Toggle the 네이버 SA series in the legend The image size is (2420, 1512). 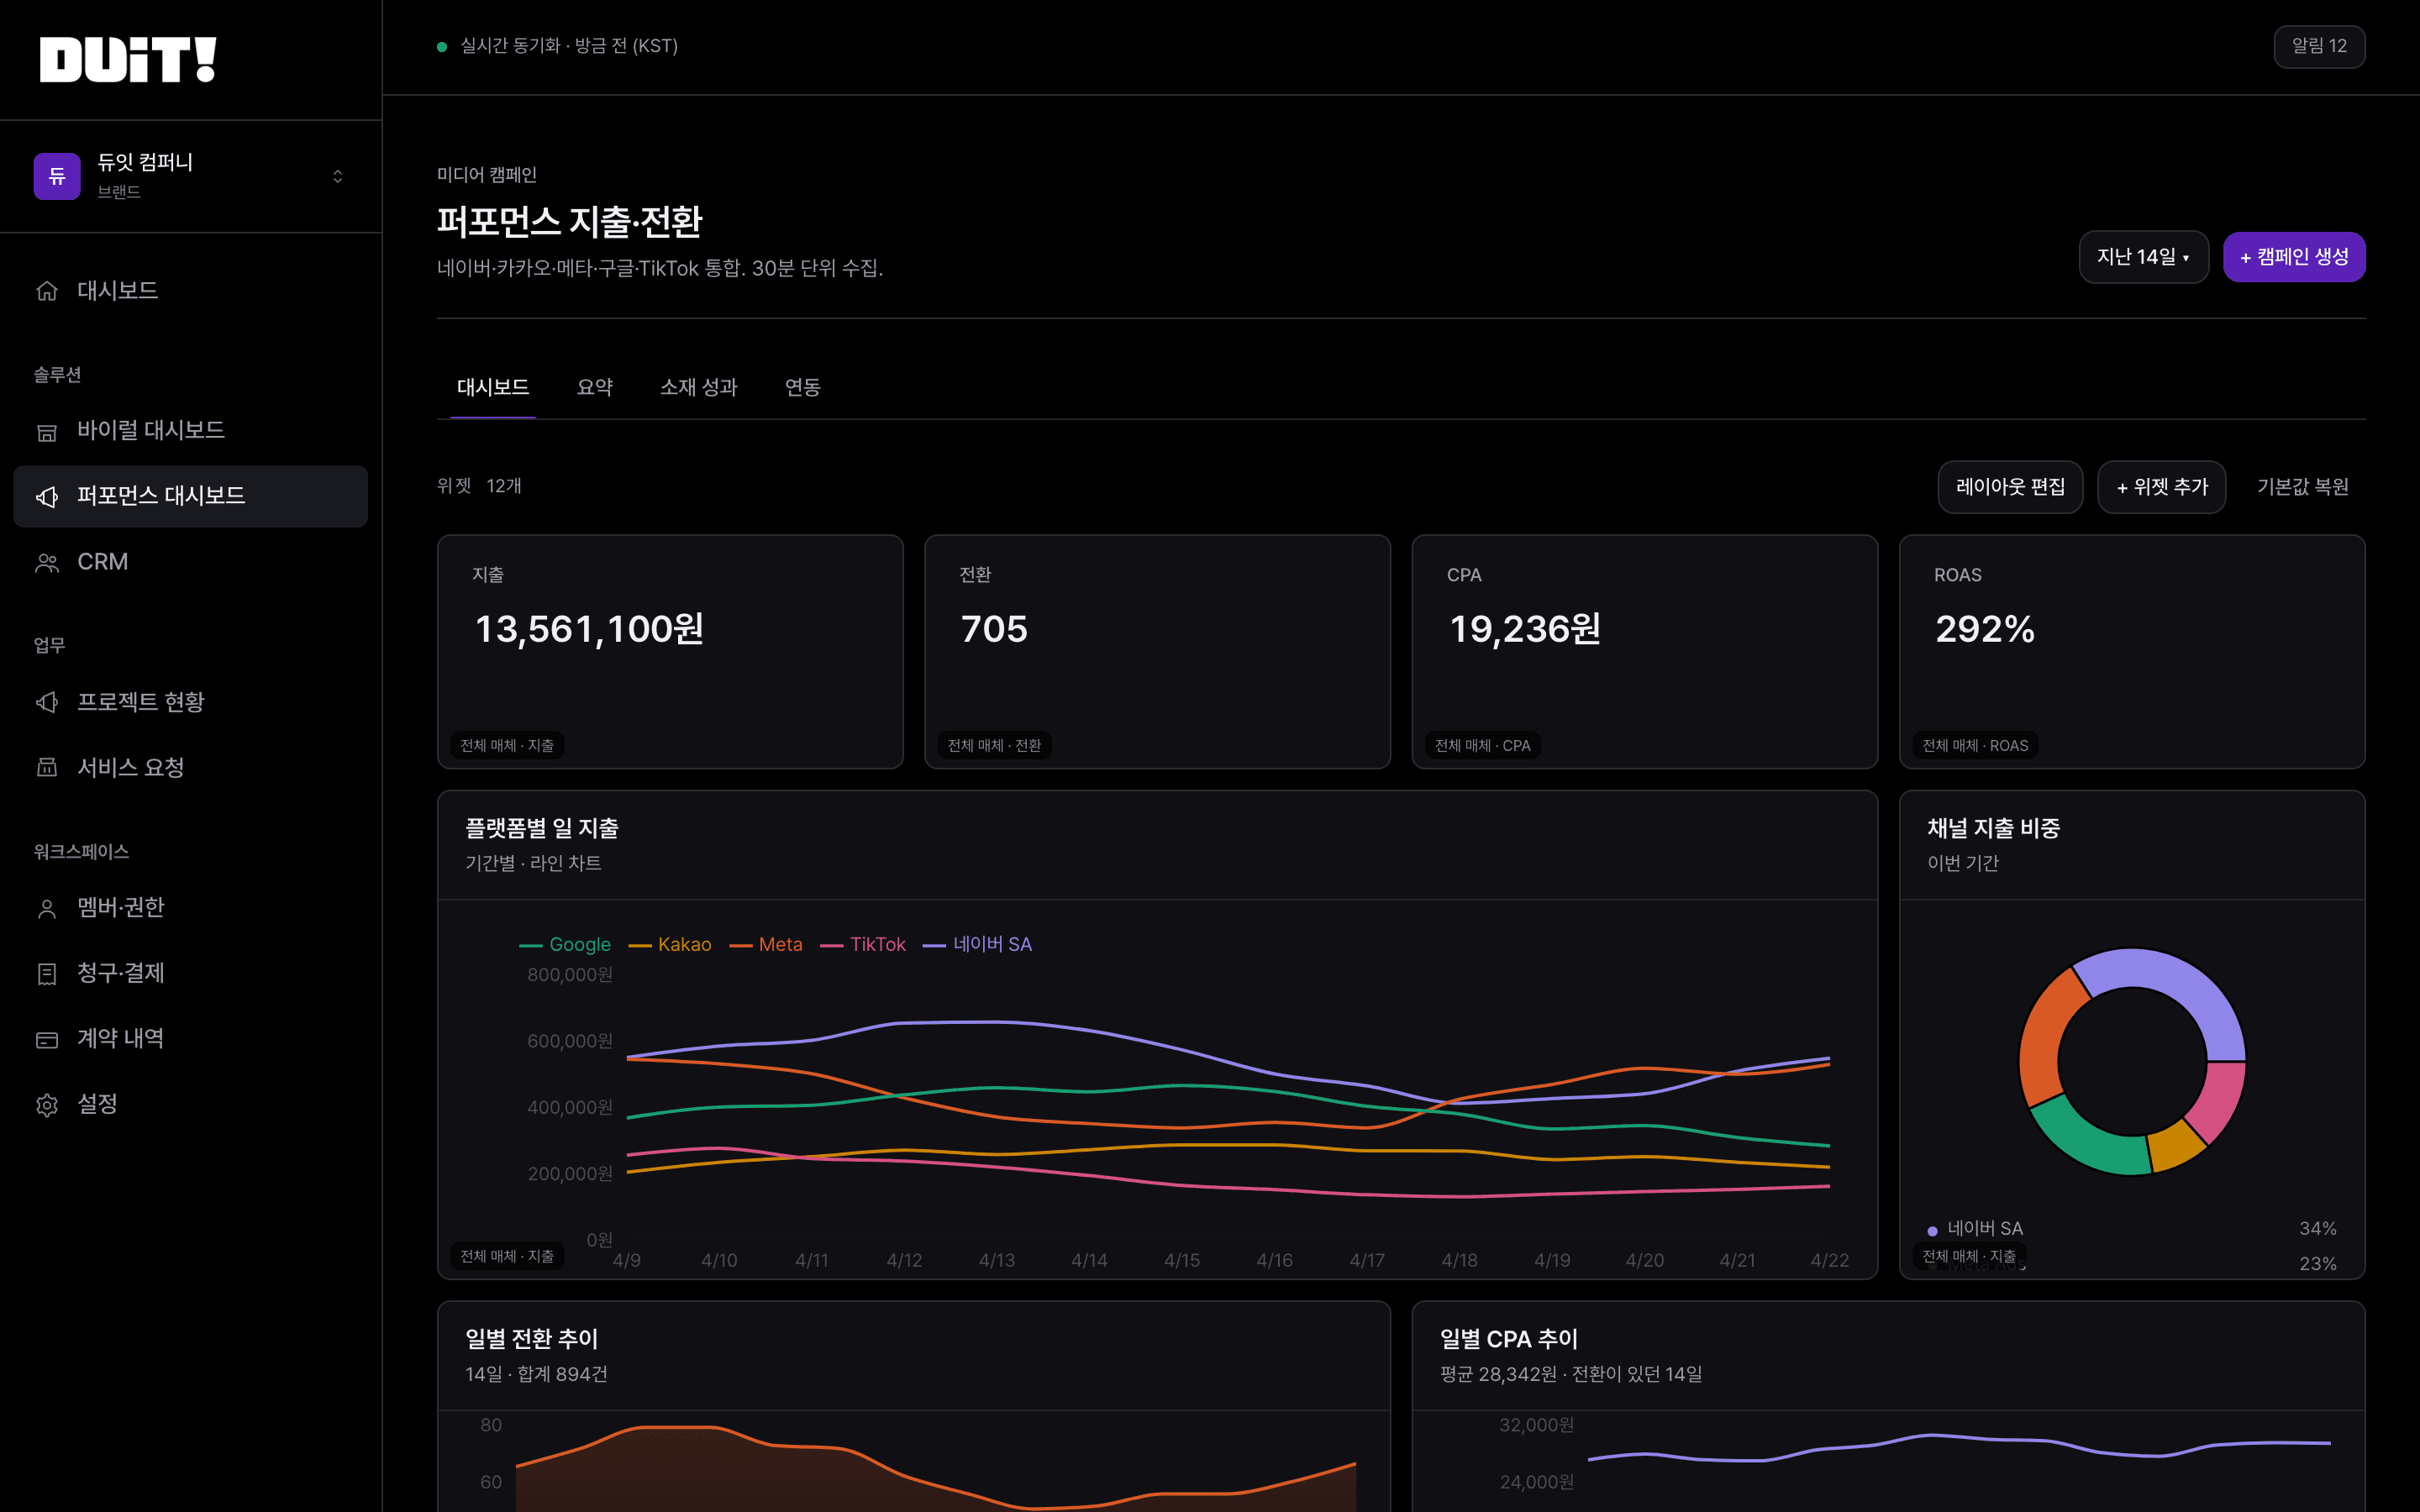(x=977, y=945)
